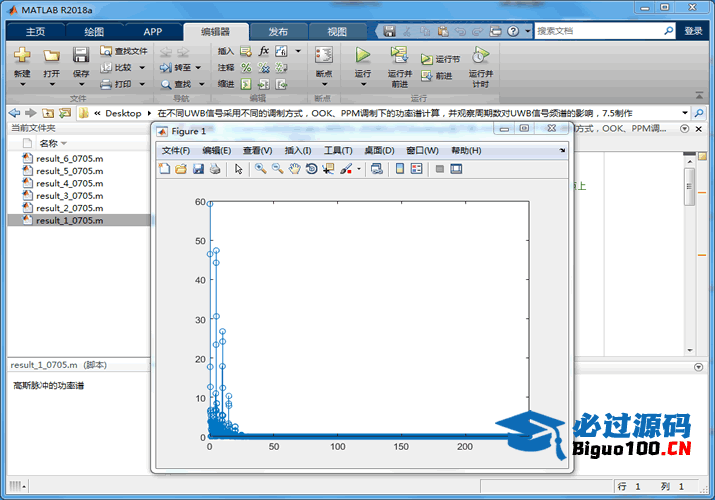This screenshot has width=715, height=500.
Task: Select result_3_0705.m in the file list
Action: pyautogui.click(x=69, y=196)
